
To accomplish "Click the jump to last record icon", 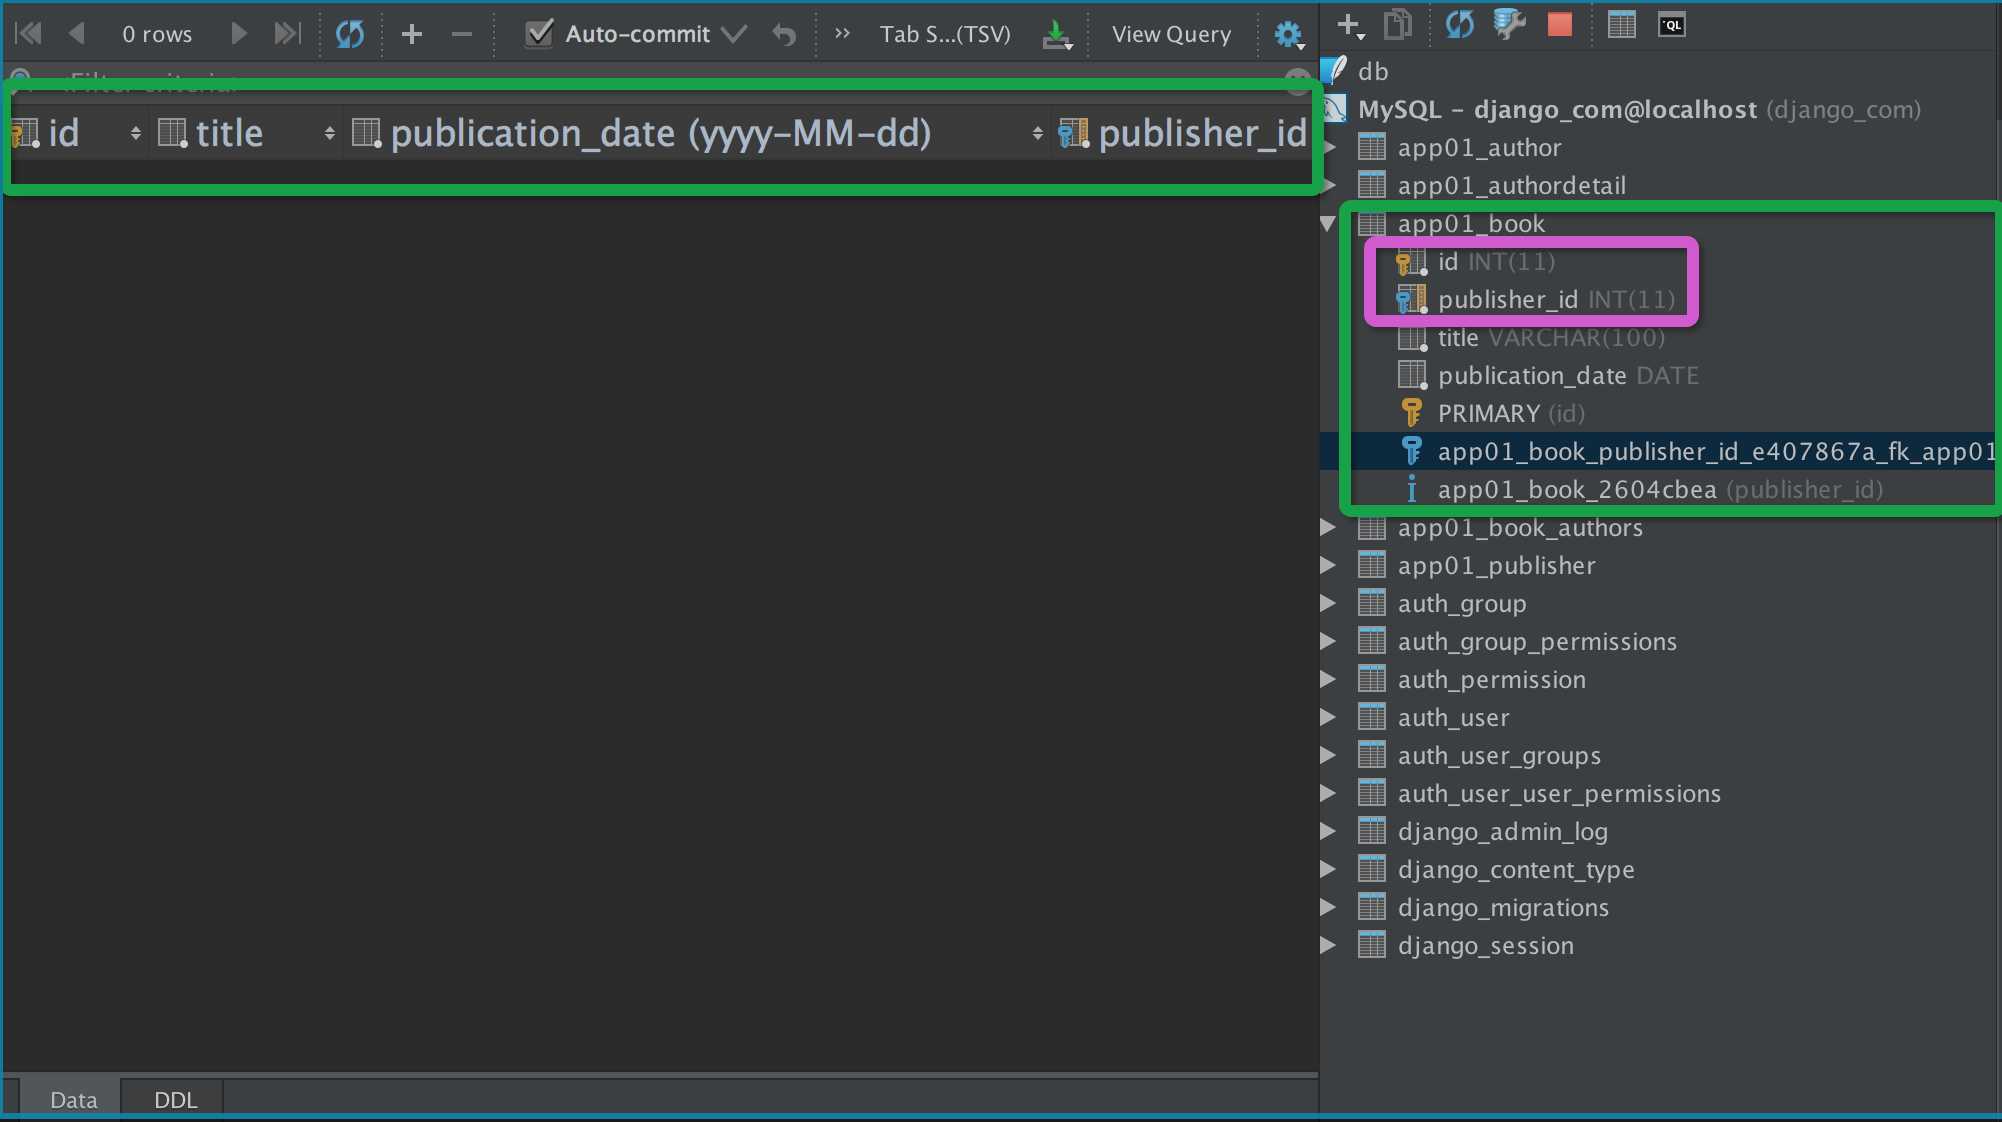I will click(x=286, y=34).
